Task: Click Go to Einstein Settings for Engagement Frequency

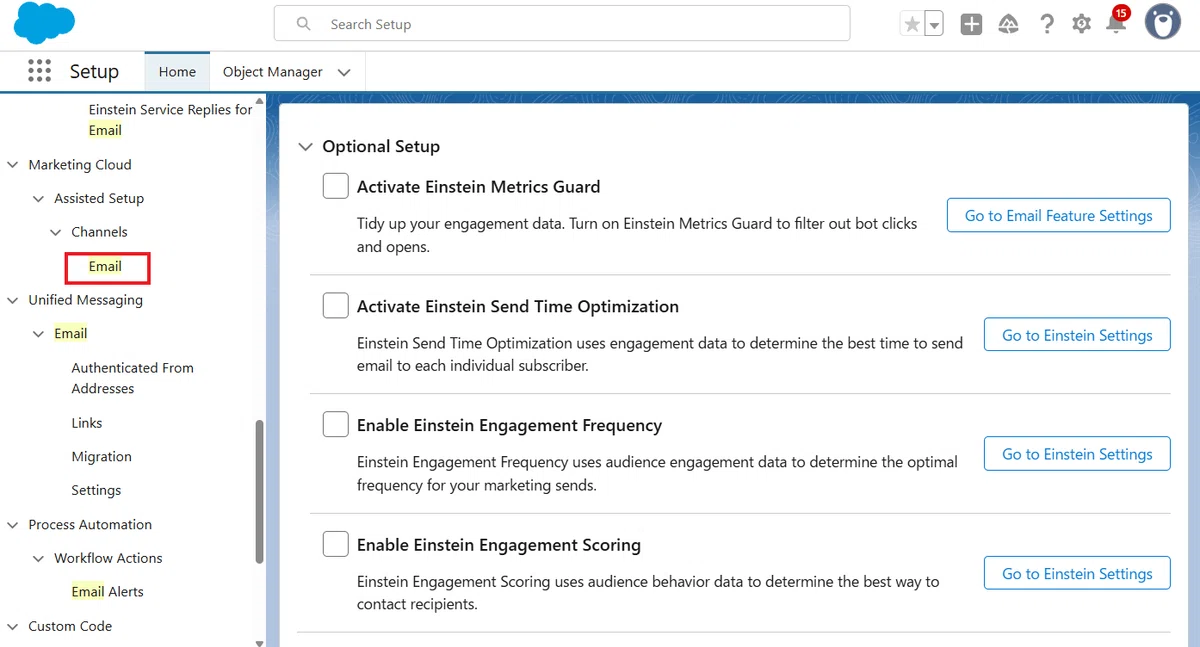Action: [1077, 454]
